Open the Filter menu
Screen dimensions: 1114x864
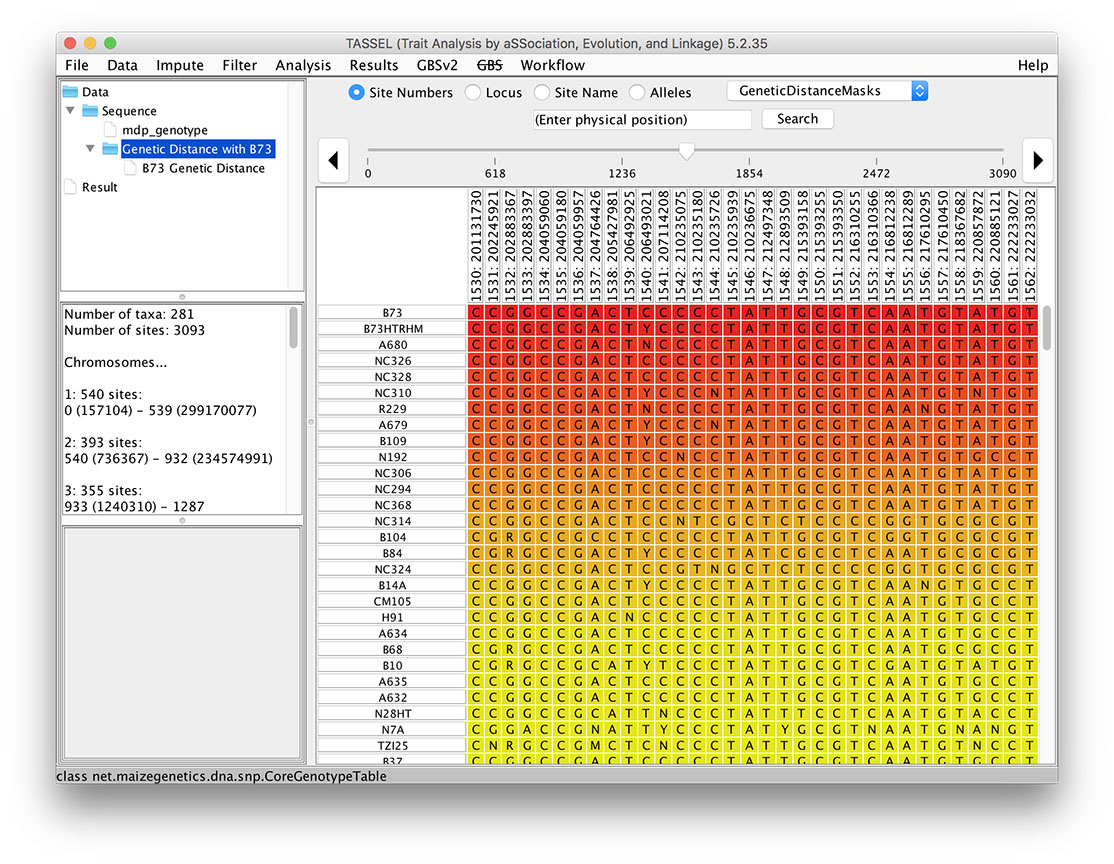pyautogui.click(x=239, y=65)
